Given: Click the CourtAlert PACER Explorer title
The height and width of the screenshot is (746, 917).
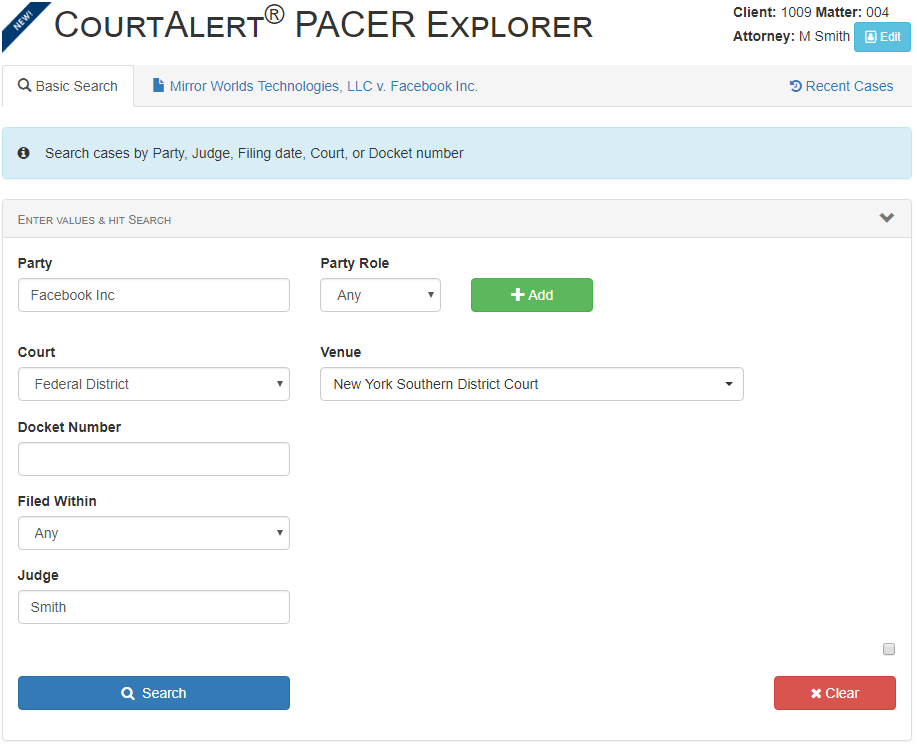Looking at the screenshot, I should coord(323,25).
